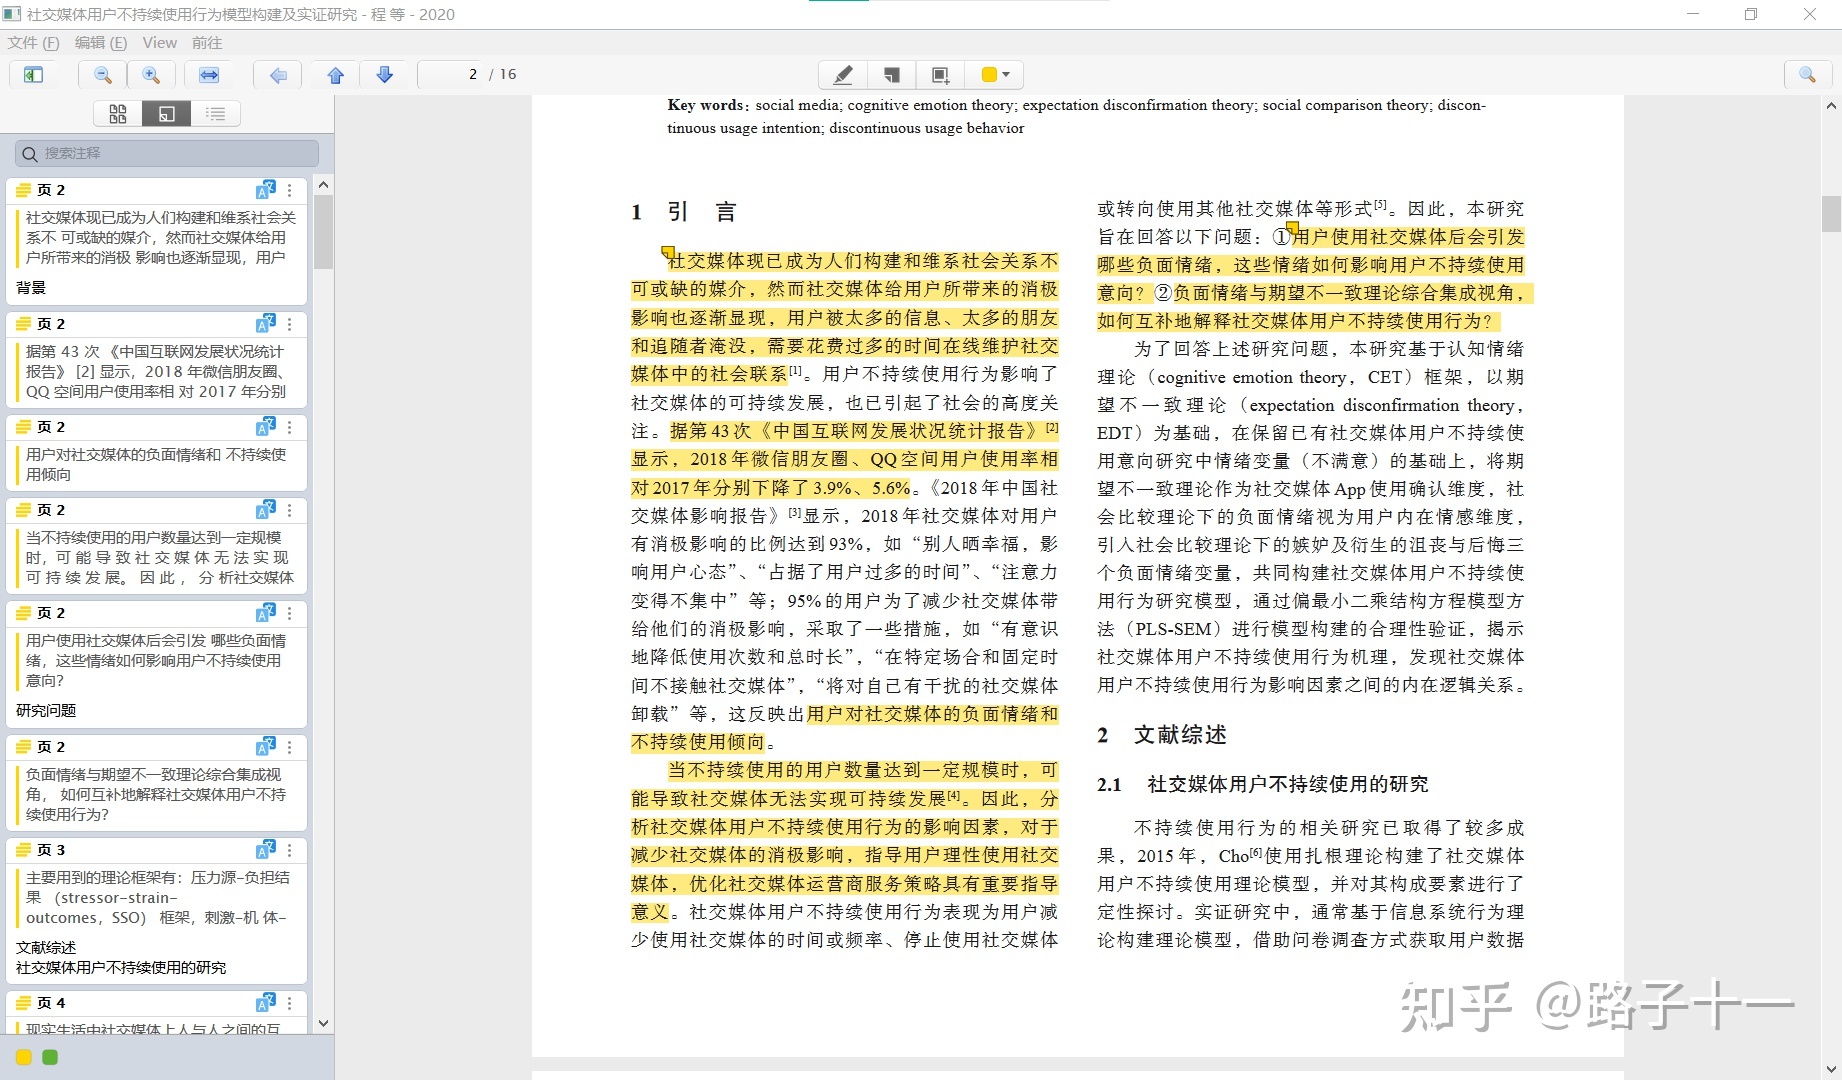1842x1080 pixels.
Task: Open options for the 页 4 annotation
Action: (290, 1003)
